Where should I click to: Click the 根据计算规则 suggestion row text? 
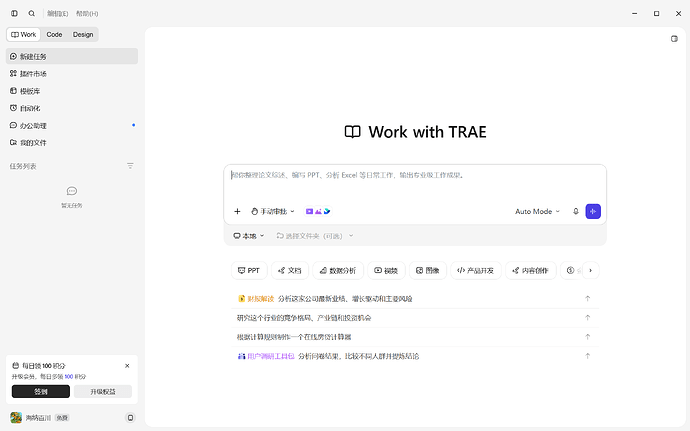click(294, 337)
